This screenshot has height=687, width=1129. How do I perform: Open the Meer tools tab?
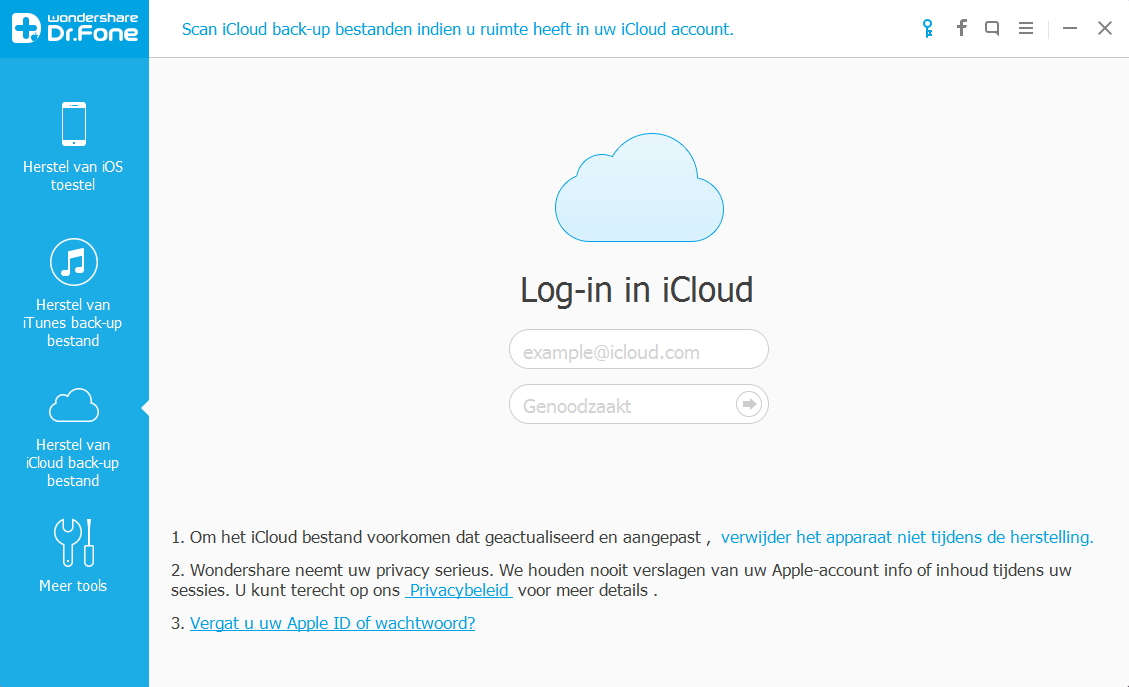(73, 556)
